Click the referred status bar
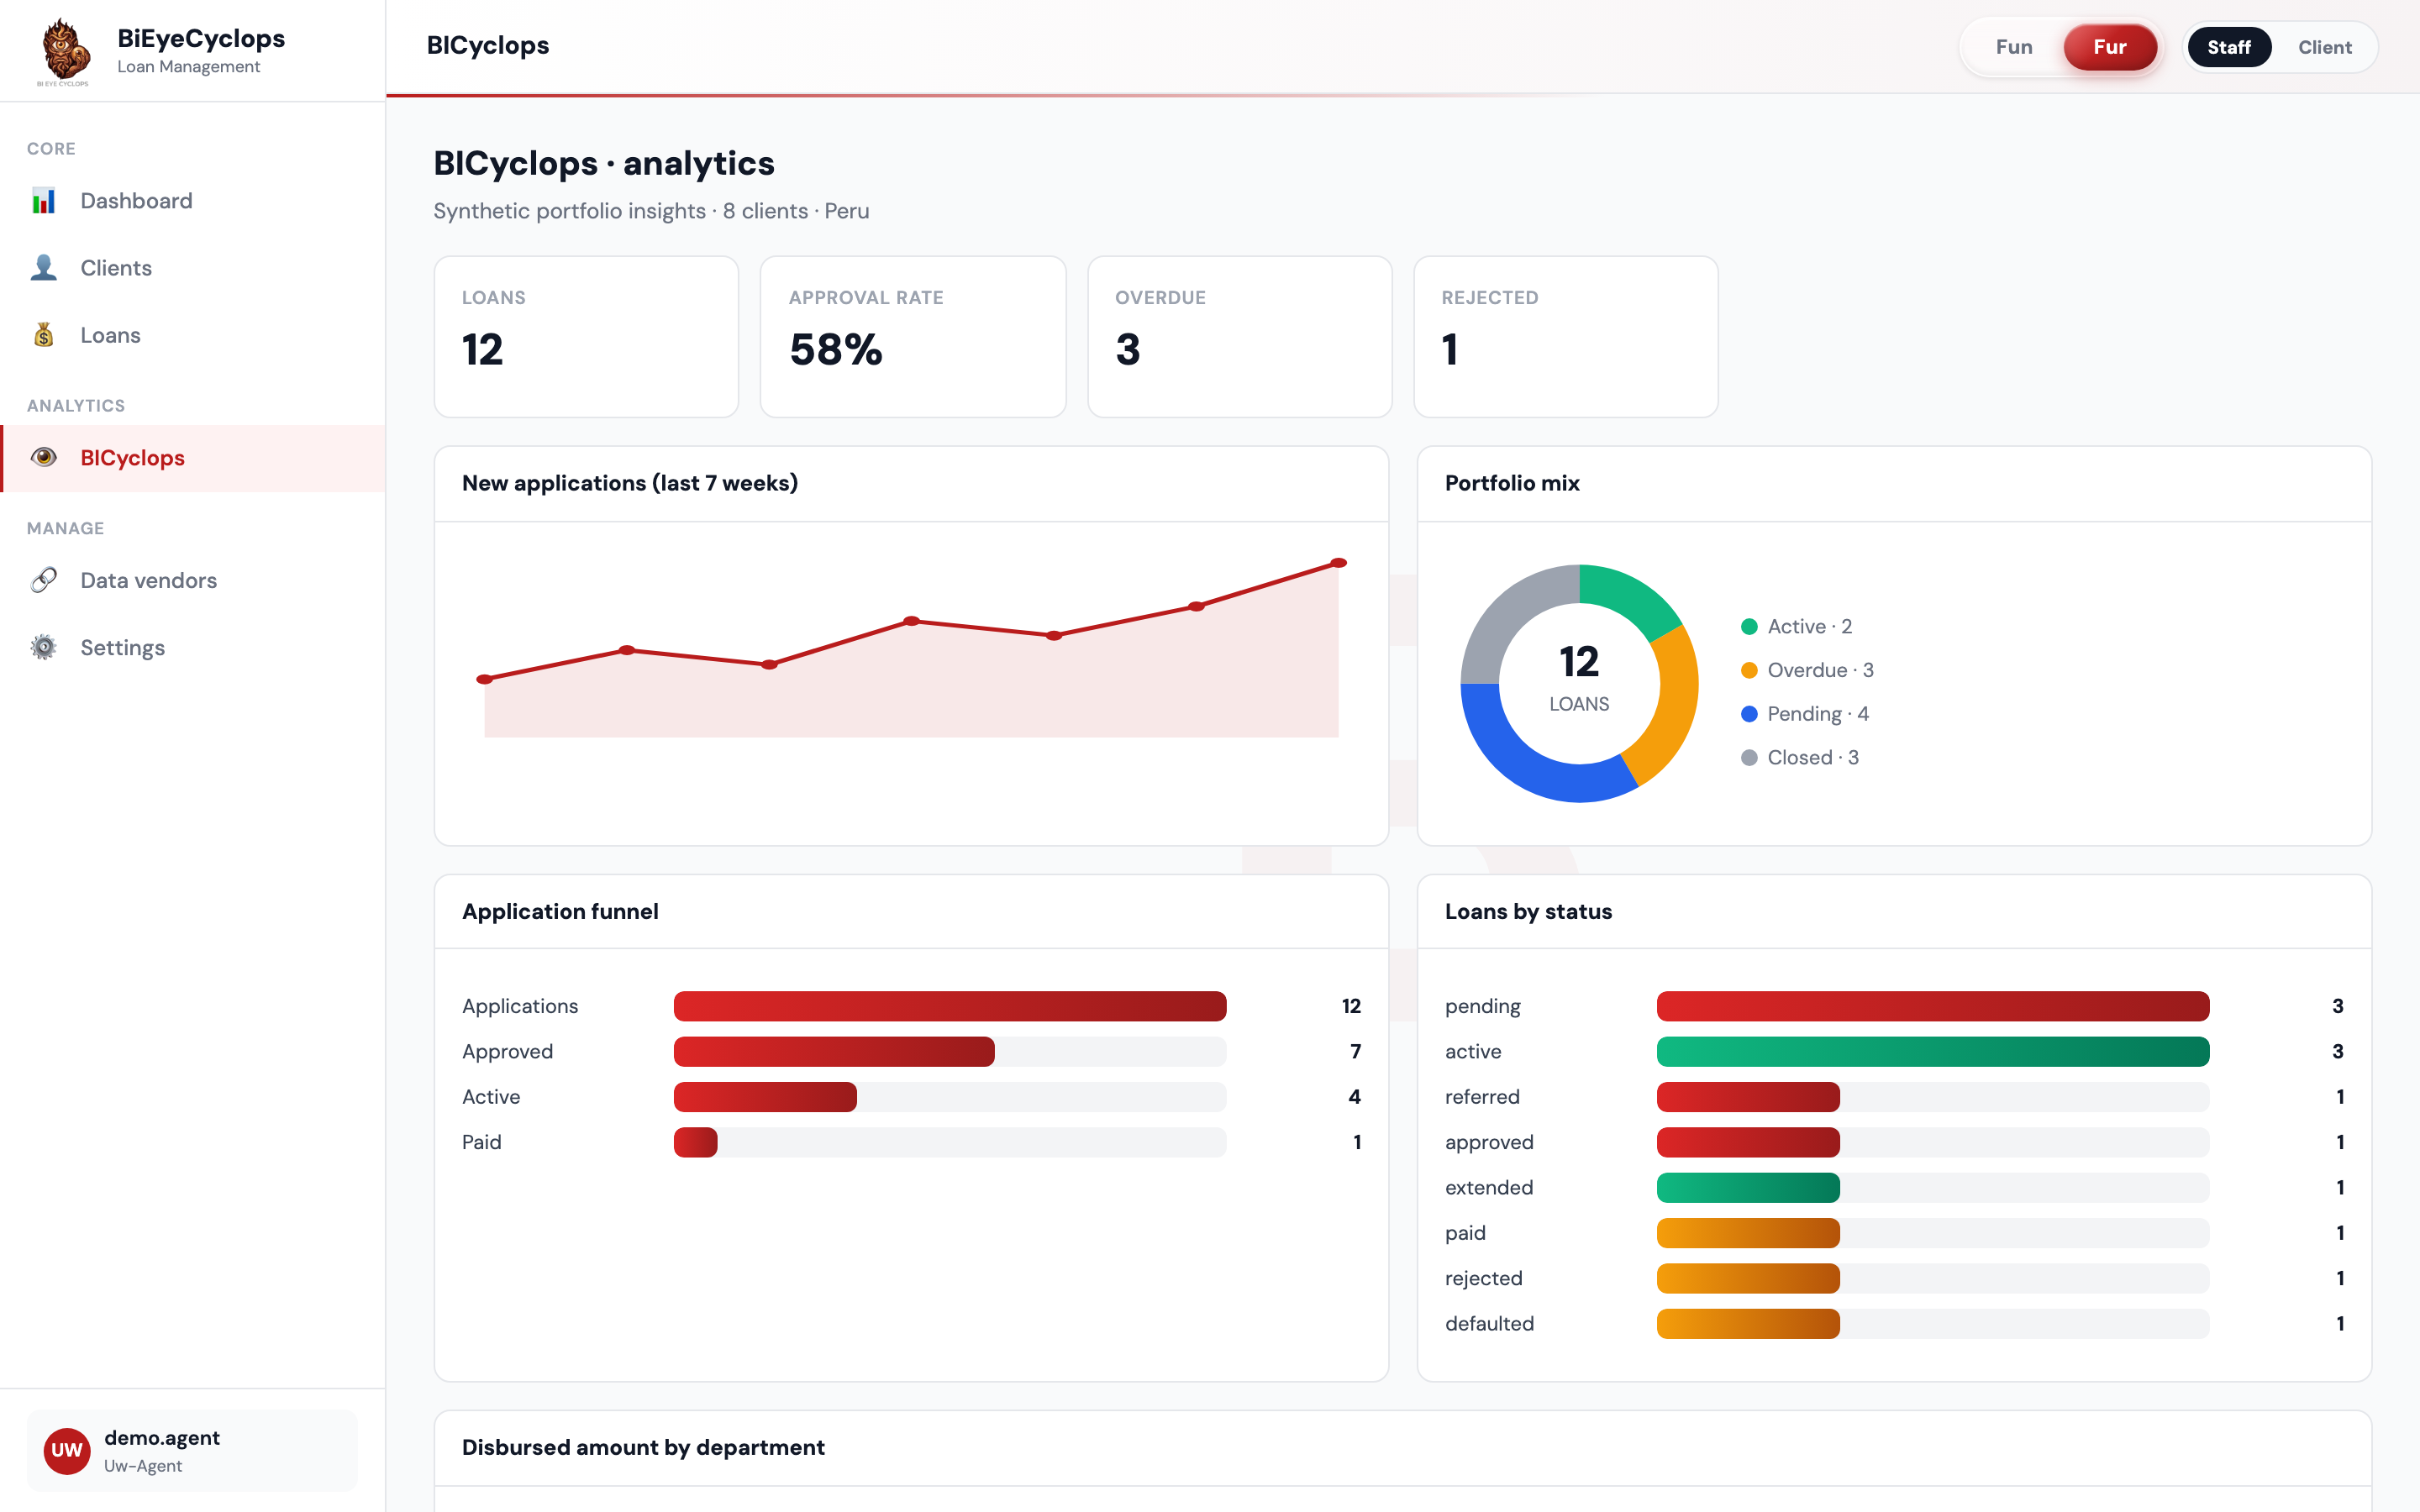The height and width of the screenshot is (1512, 2420). (1748, 1097)
